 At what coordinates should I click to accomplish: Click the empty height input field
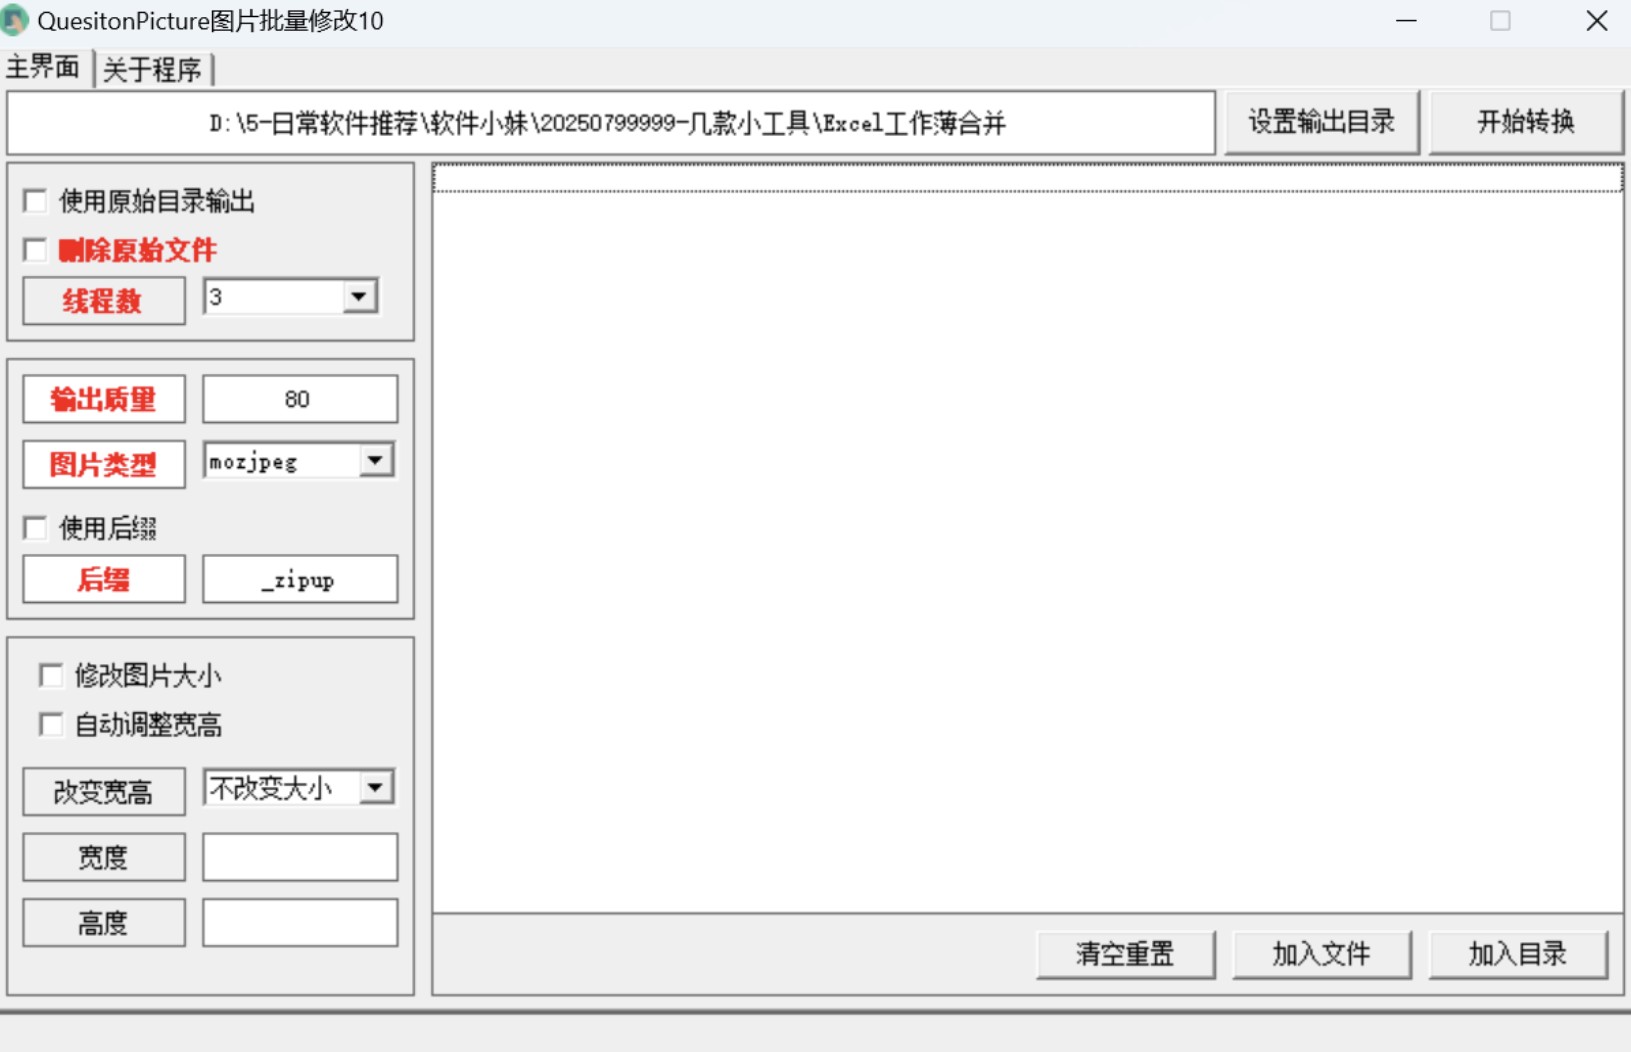pyautogui.click(x=299, y=922)
